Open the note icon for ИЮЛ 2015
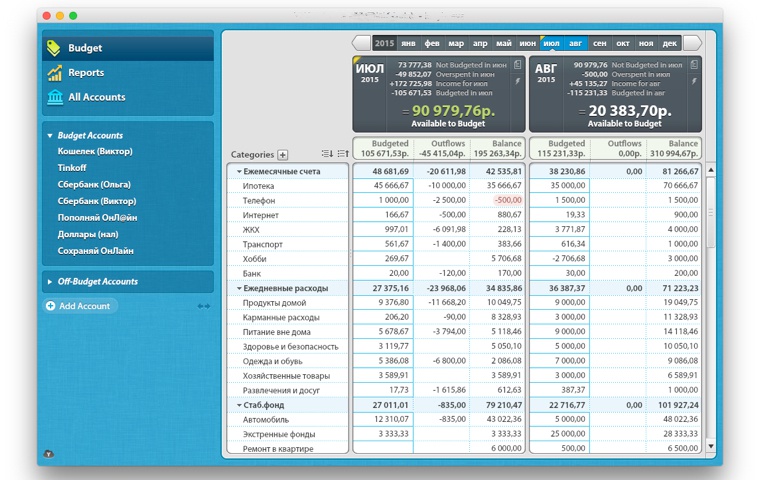This screenshot has height=480, width=760. pos(518,65)
